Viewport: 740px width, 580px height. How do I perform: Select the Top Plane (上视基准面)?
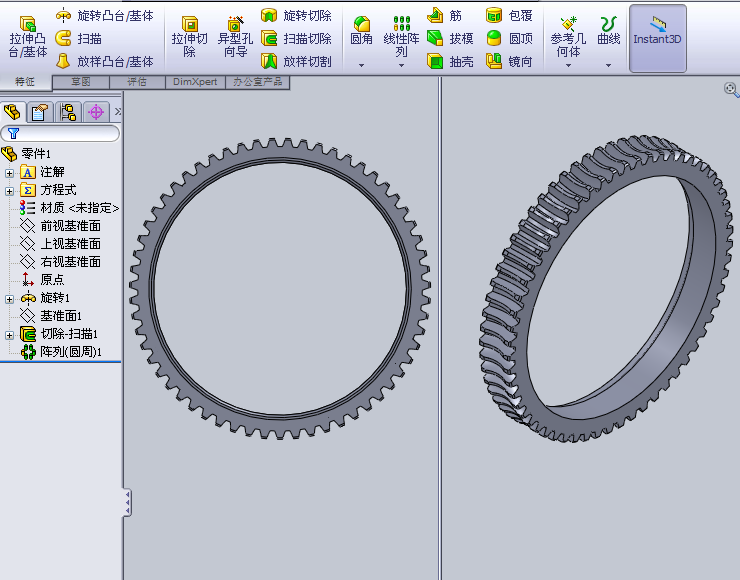tap(60, 244)
